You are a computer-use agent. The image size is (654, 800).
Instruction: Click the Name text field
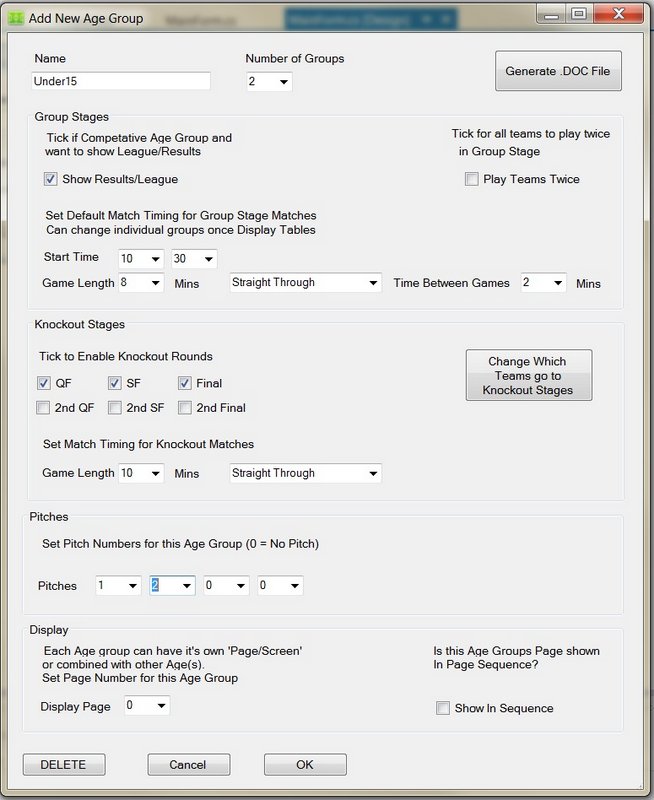pos(122,81)
